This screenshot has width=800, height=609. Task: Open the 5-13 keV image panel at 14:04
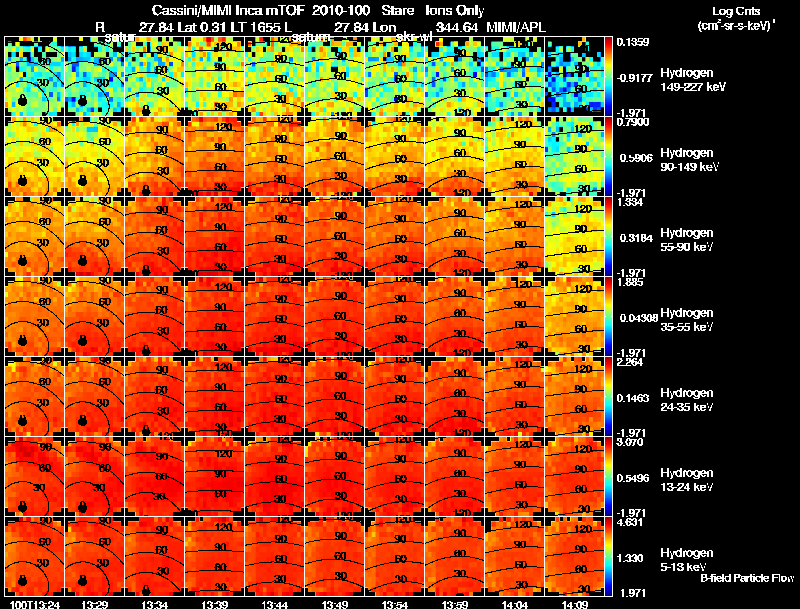pyautogui.click(x=515, y=556)
